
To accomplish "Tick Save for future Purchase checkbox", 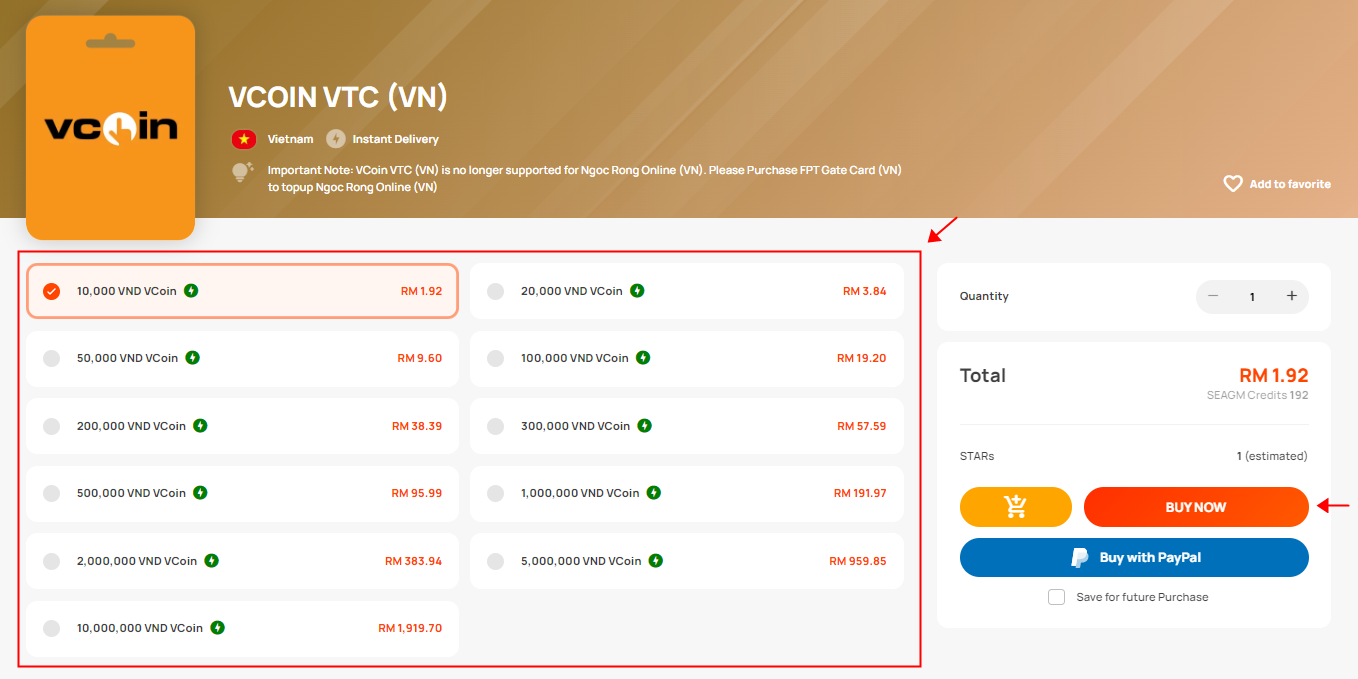I will [1056, 597].
